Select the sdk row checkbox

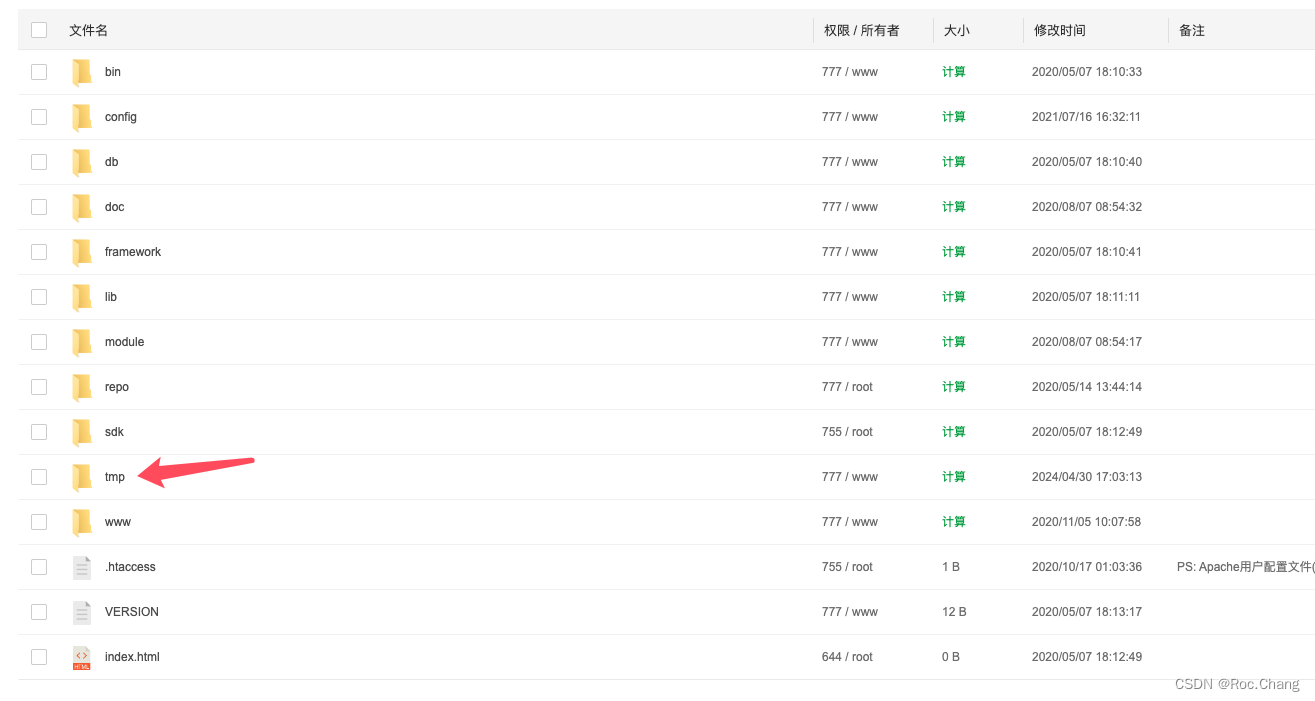coord(39,432)
